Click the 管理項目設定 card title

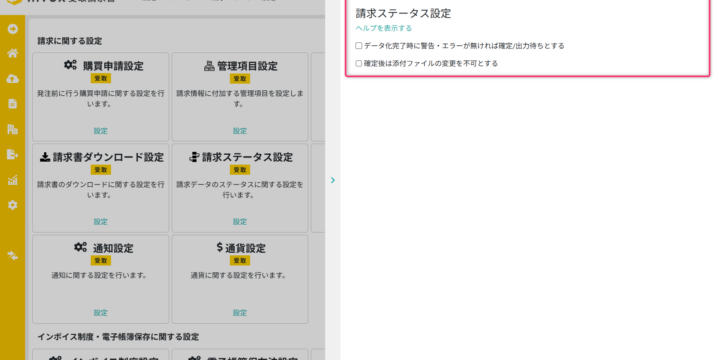click(248, 66)
